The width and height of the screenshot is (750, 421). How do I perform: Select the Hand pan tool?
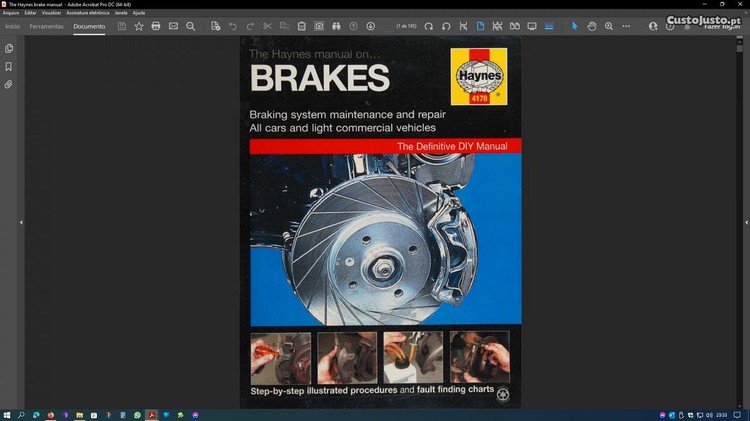(x=592, y=26)
